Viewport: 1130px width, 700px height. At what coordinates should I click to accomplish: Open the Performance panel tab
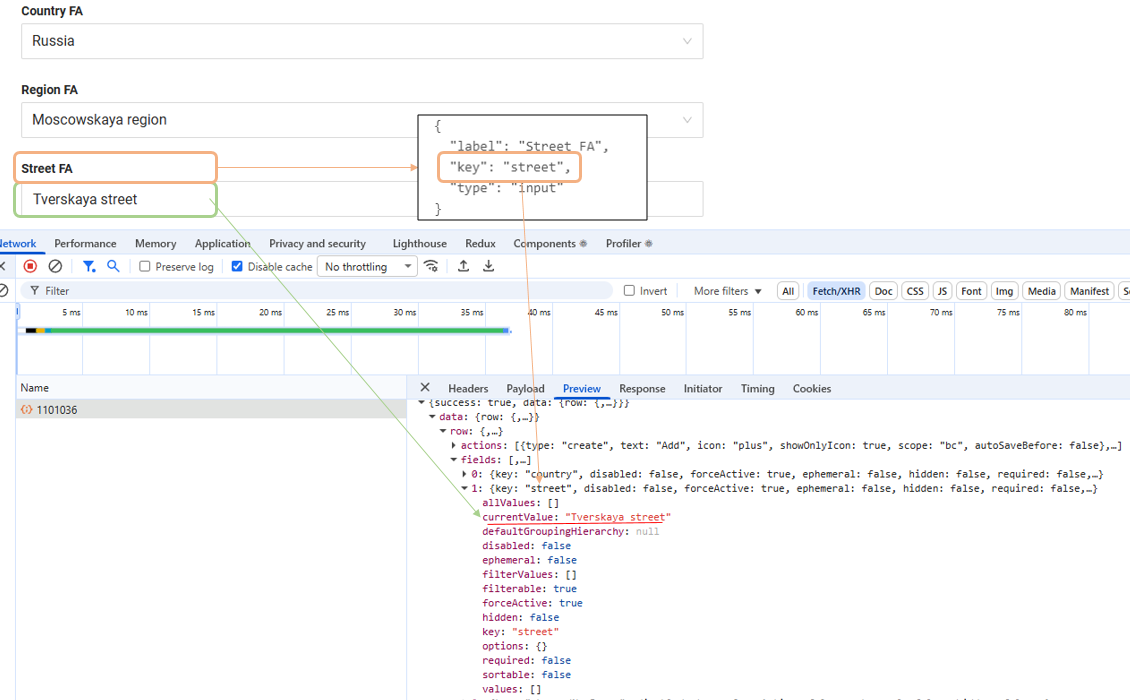pos(85,244)
